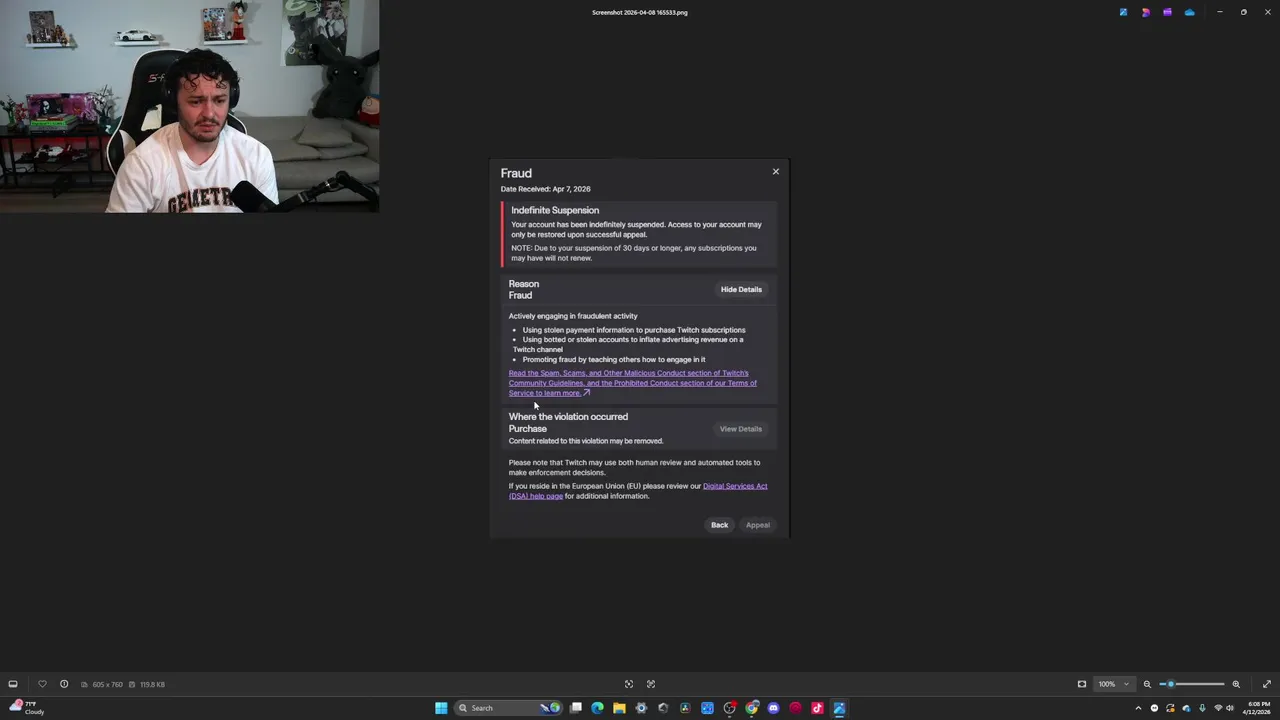Open Settings gear on the taskbar
The width and height of the screenshot is (1280, 720).
tap(642, 708)
